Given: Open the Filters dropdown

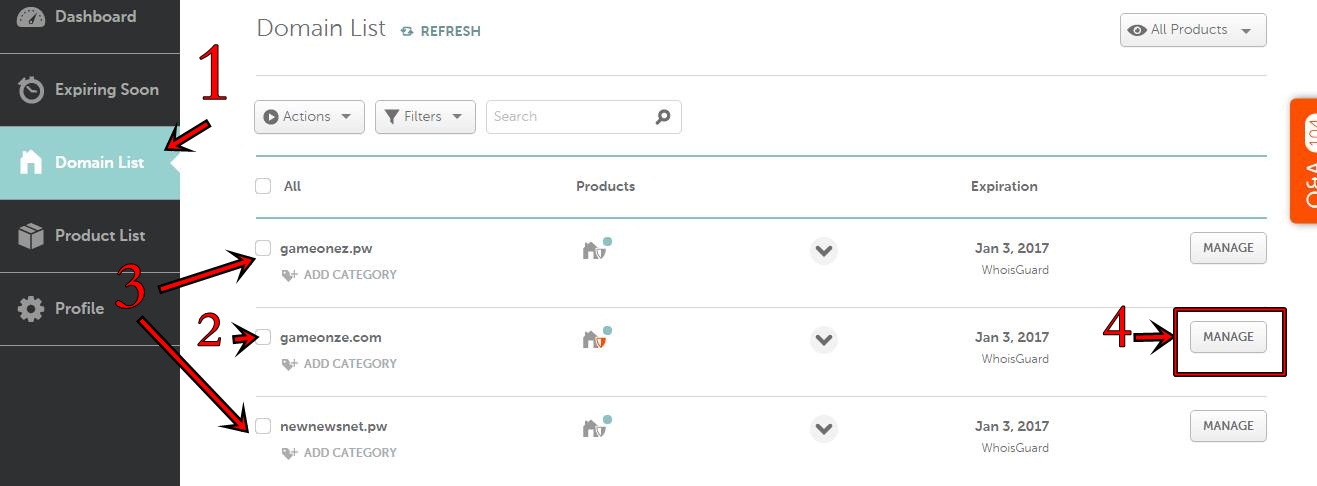Looking at the screenshot, I should pyautogui.click(x=425, y=117).
